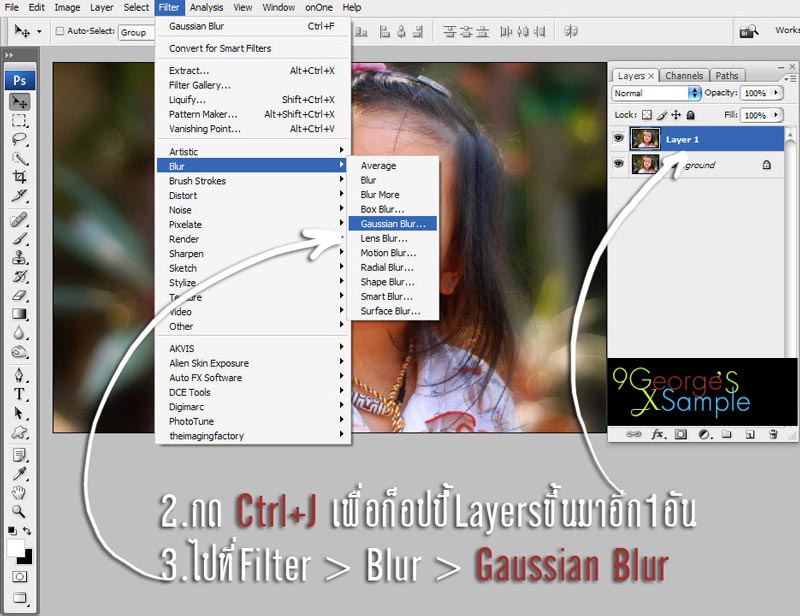Select the Hand tool
Image resolution: width=800 pixels, height=616 pixels.
(19, 493)
